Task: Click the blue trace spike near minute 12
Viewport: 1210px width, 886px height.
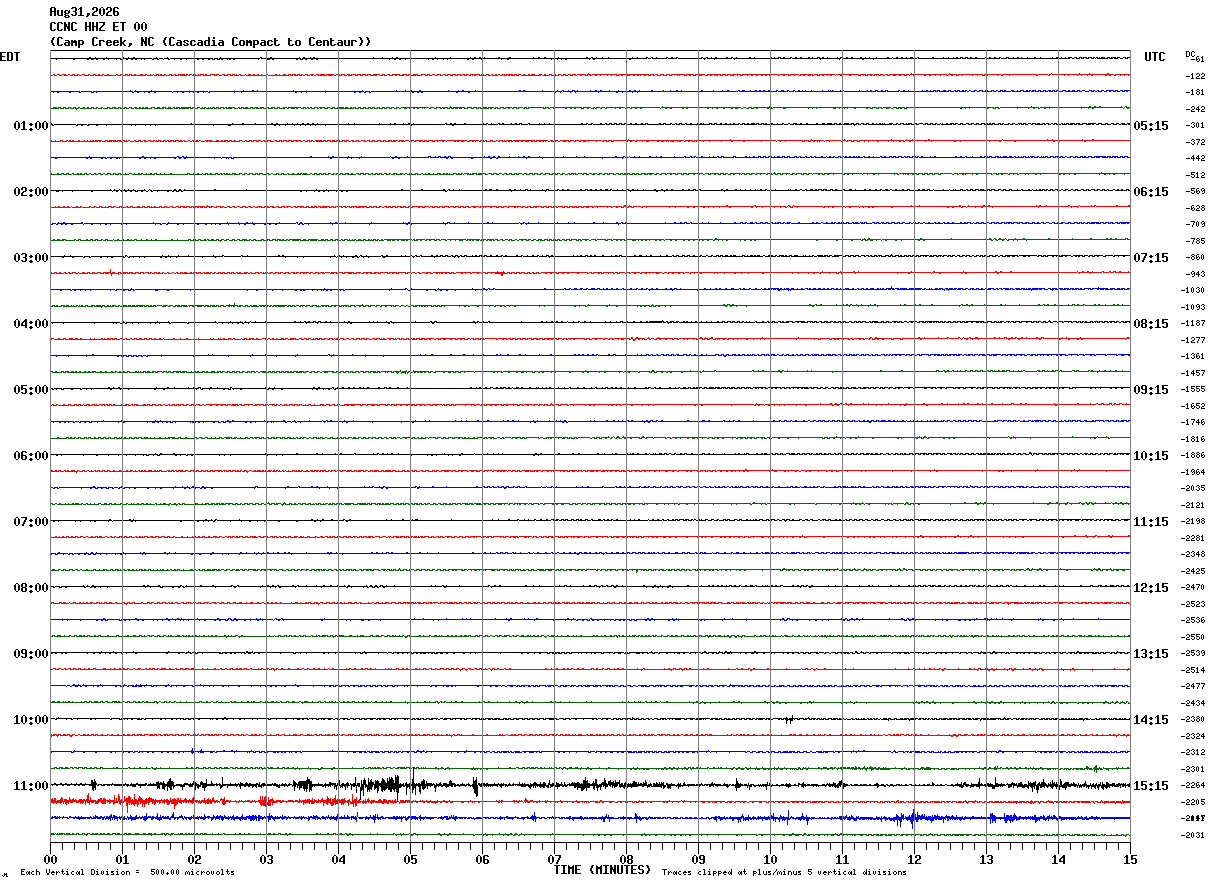Action: click(910, 819)
